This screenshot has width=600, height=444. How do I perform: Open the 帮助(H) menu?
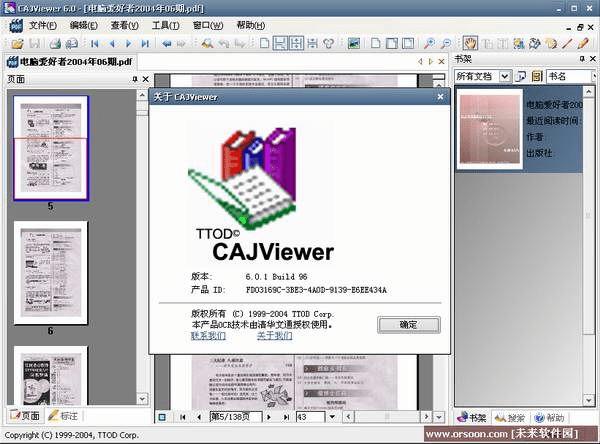point(251,26)
